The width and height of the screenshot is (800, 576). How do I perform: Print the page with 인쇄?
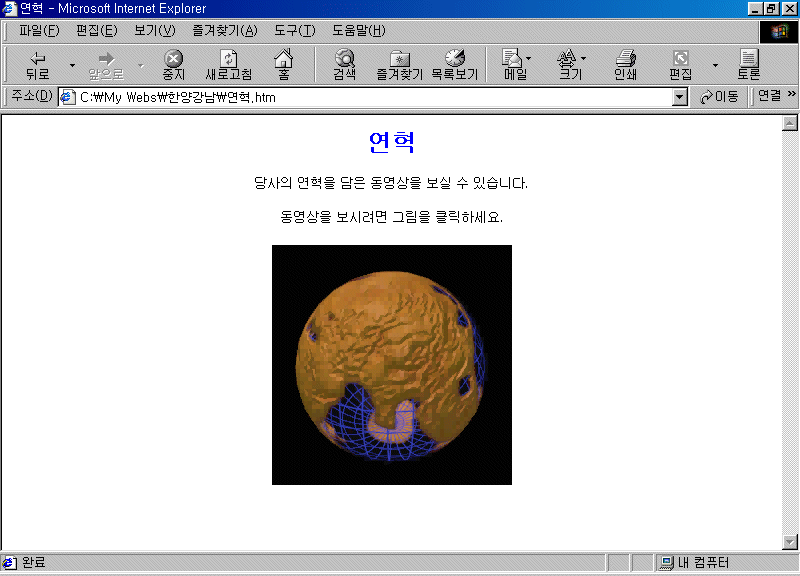626,65
